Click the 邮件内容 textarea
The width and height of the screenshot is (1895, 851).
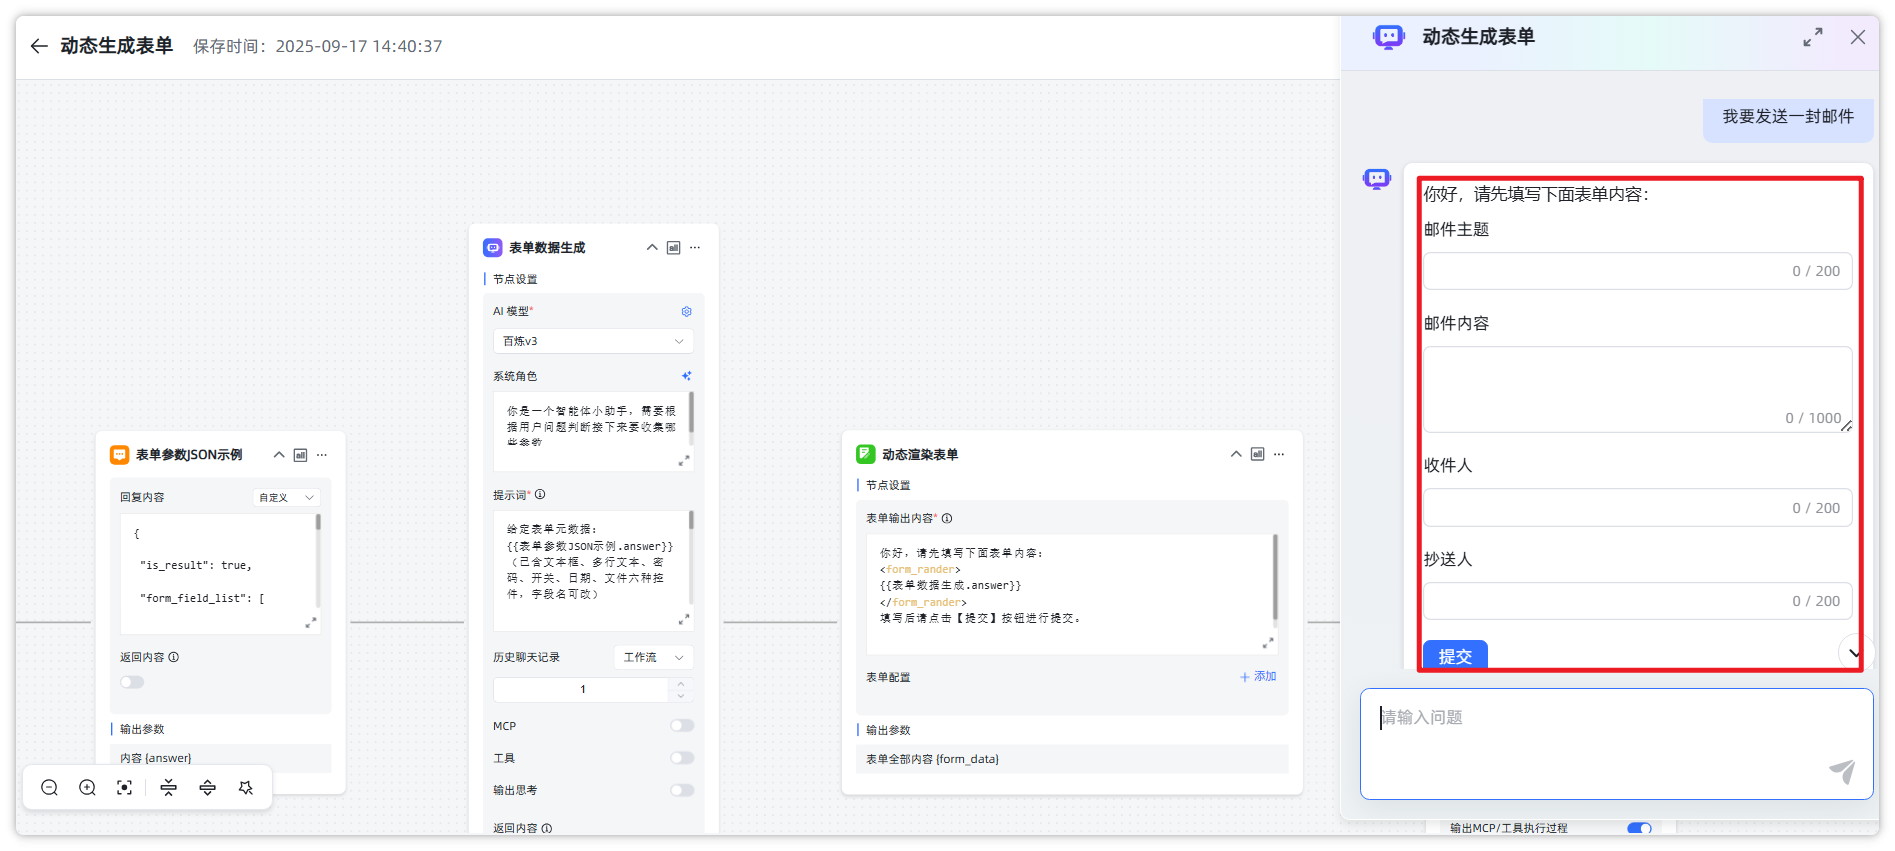pyautogui.click(x=1637, y=390)
